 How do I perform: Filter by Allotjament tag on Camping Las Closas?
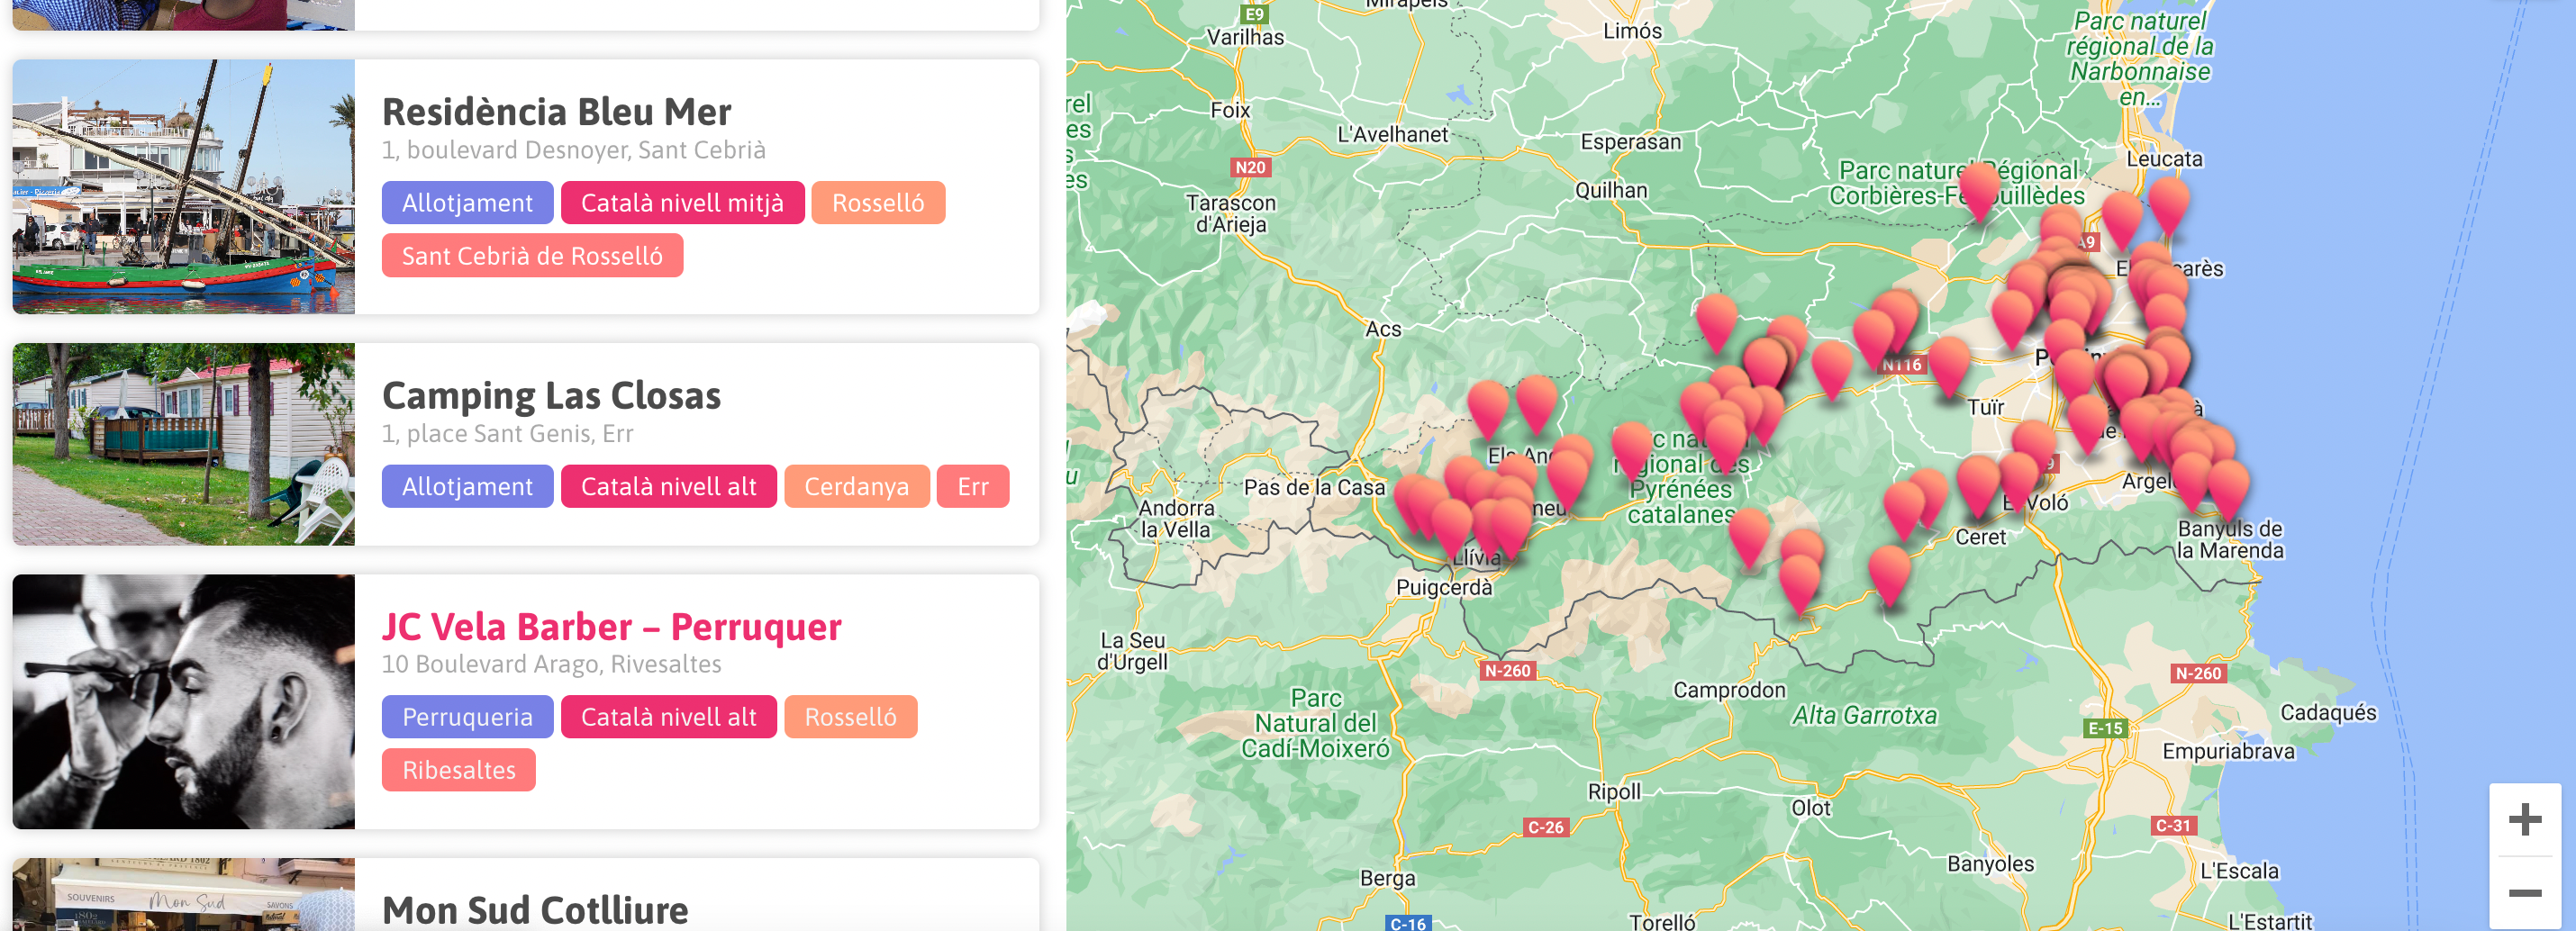point(467,486)
